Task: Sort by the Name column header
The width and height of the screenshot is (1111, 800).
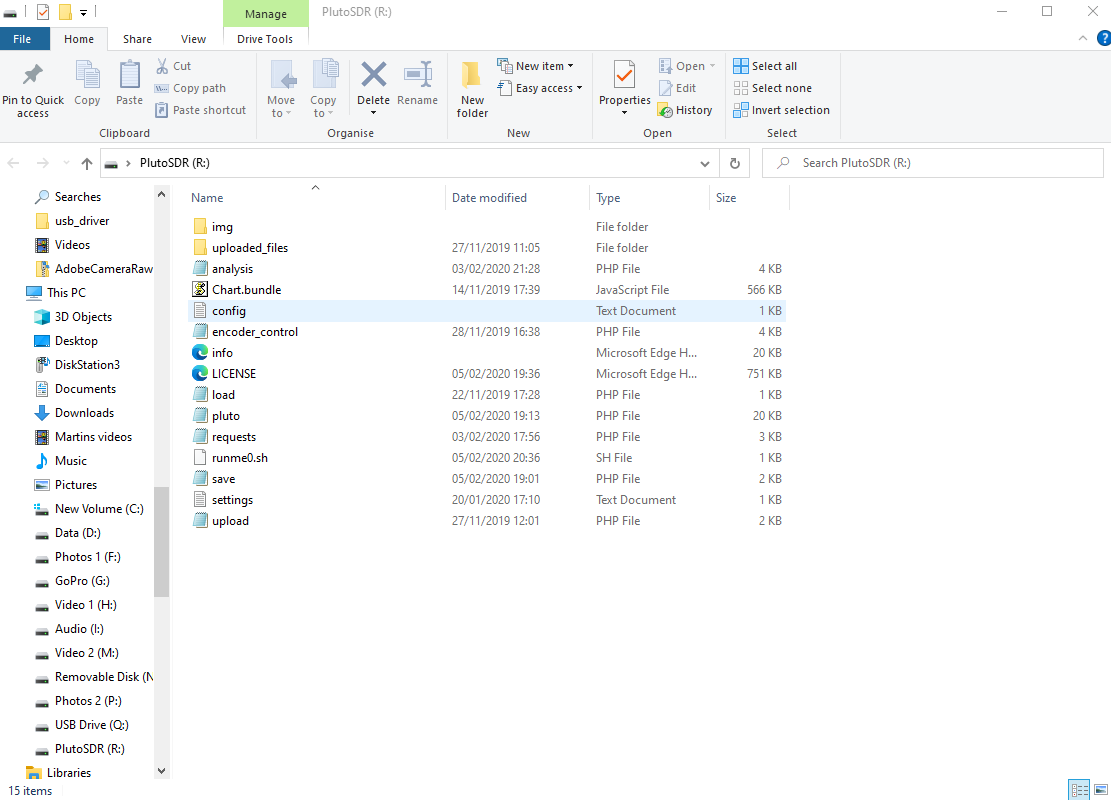Action: (x=317, y=198)
